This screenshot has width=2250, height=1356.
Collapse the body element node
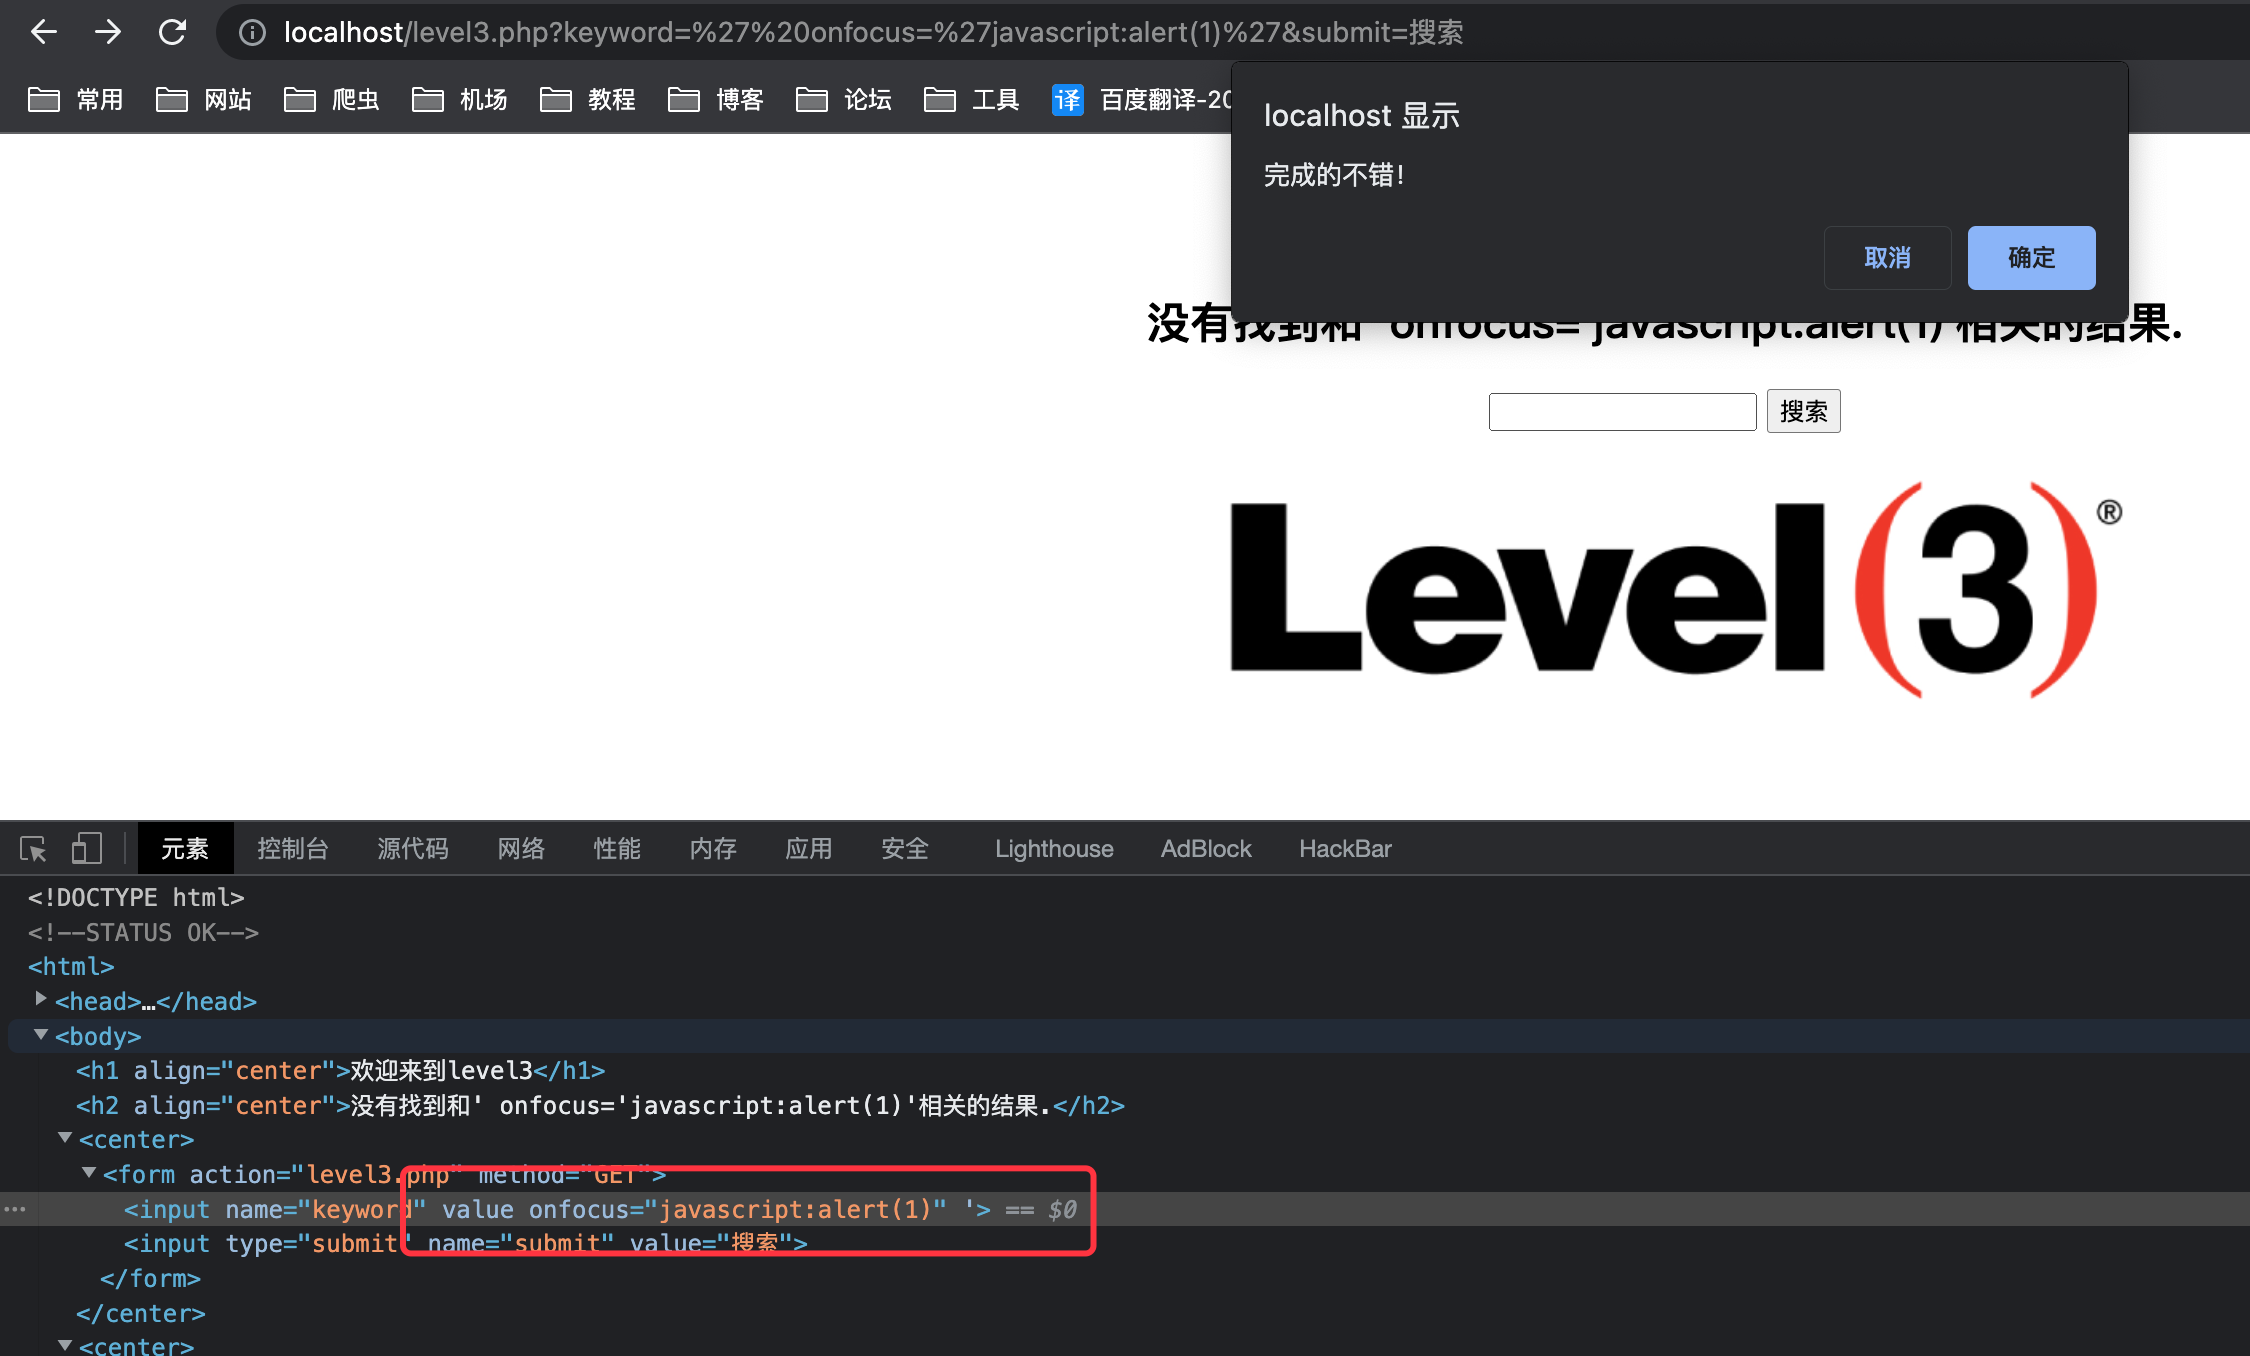(x=41, y=1035)
